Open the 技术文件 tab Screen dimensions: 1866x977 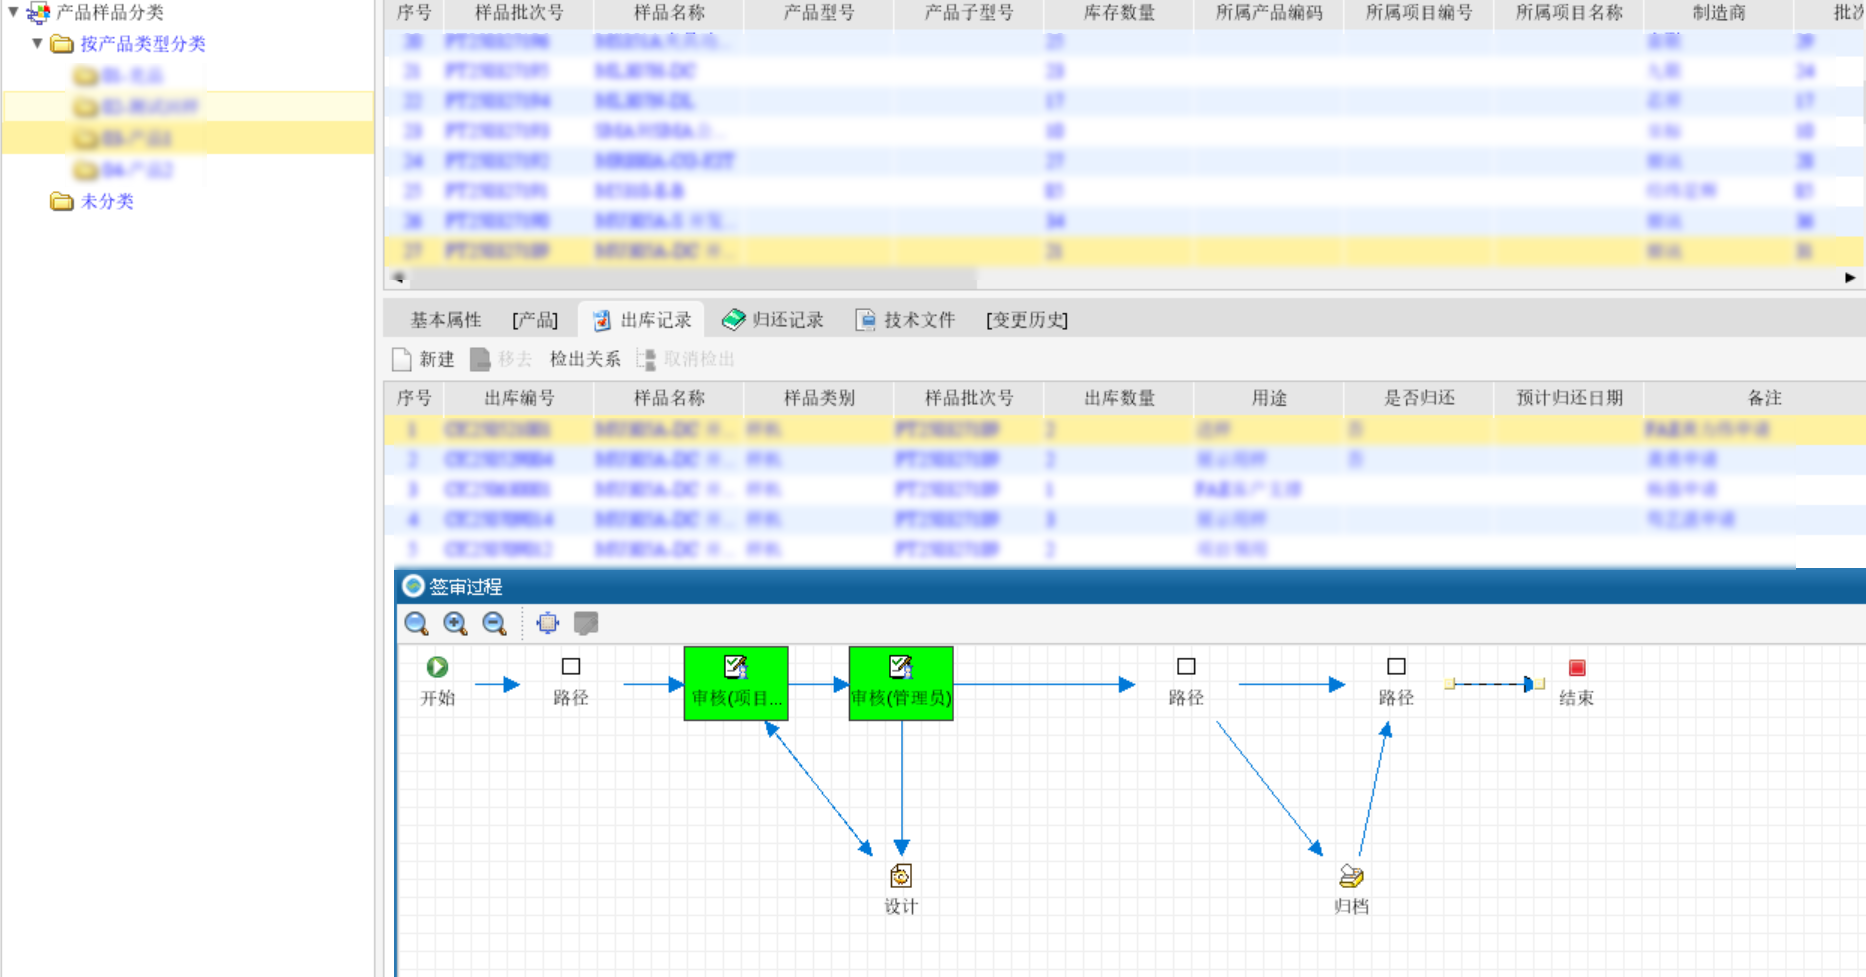click(905, 320)
